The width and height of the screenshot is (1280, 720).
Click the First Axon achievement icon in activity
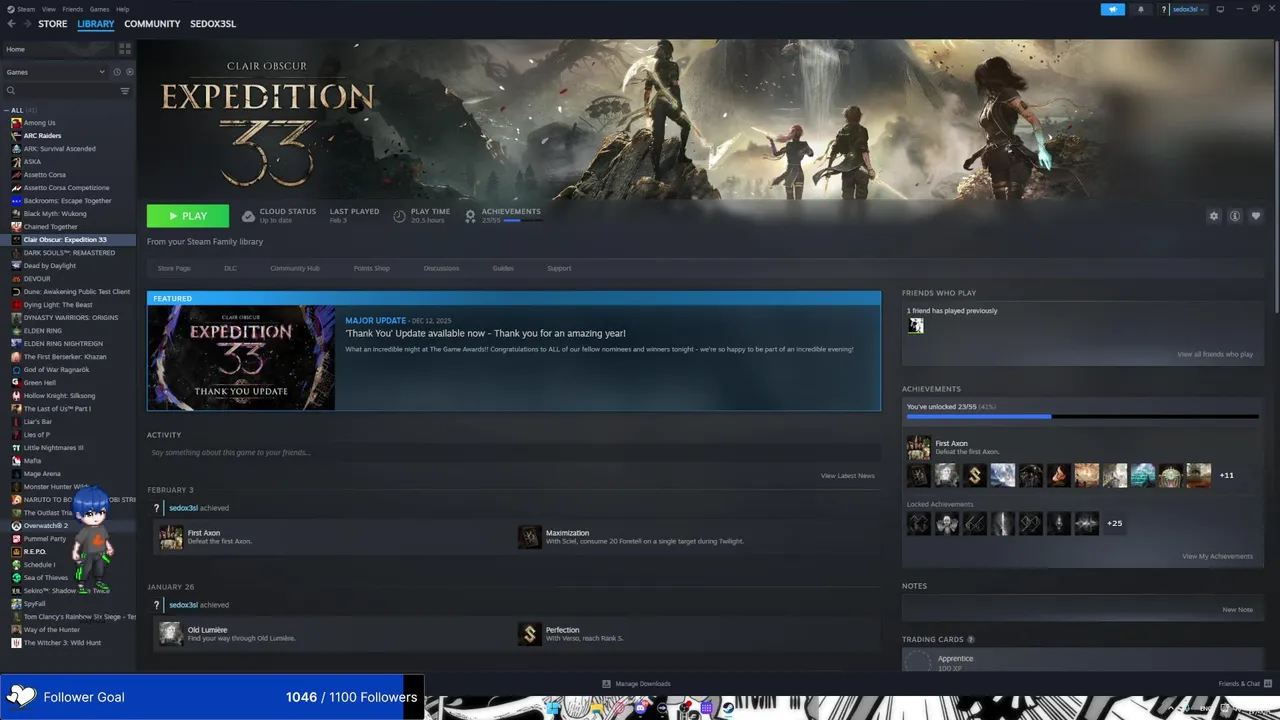(x=171, y=537)
